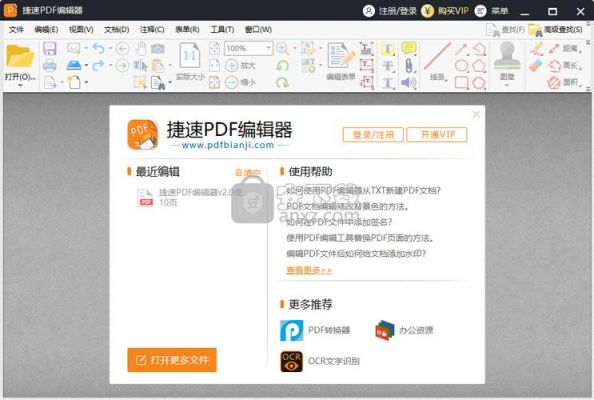The width and height of the screenshot is (594, 400).
Task: Open help link PDF文档编辑修改背景色的方法
Action: pos(348,206)
